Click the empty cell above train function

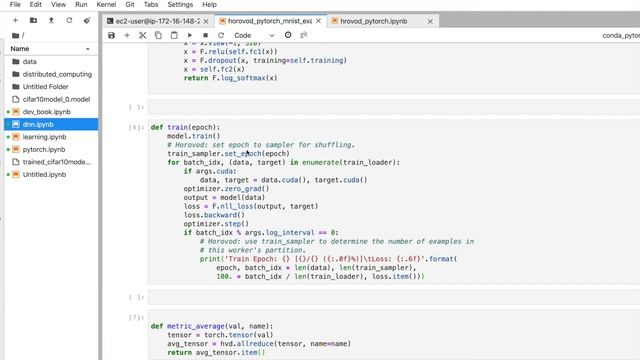393,107
